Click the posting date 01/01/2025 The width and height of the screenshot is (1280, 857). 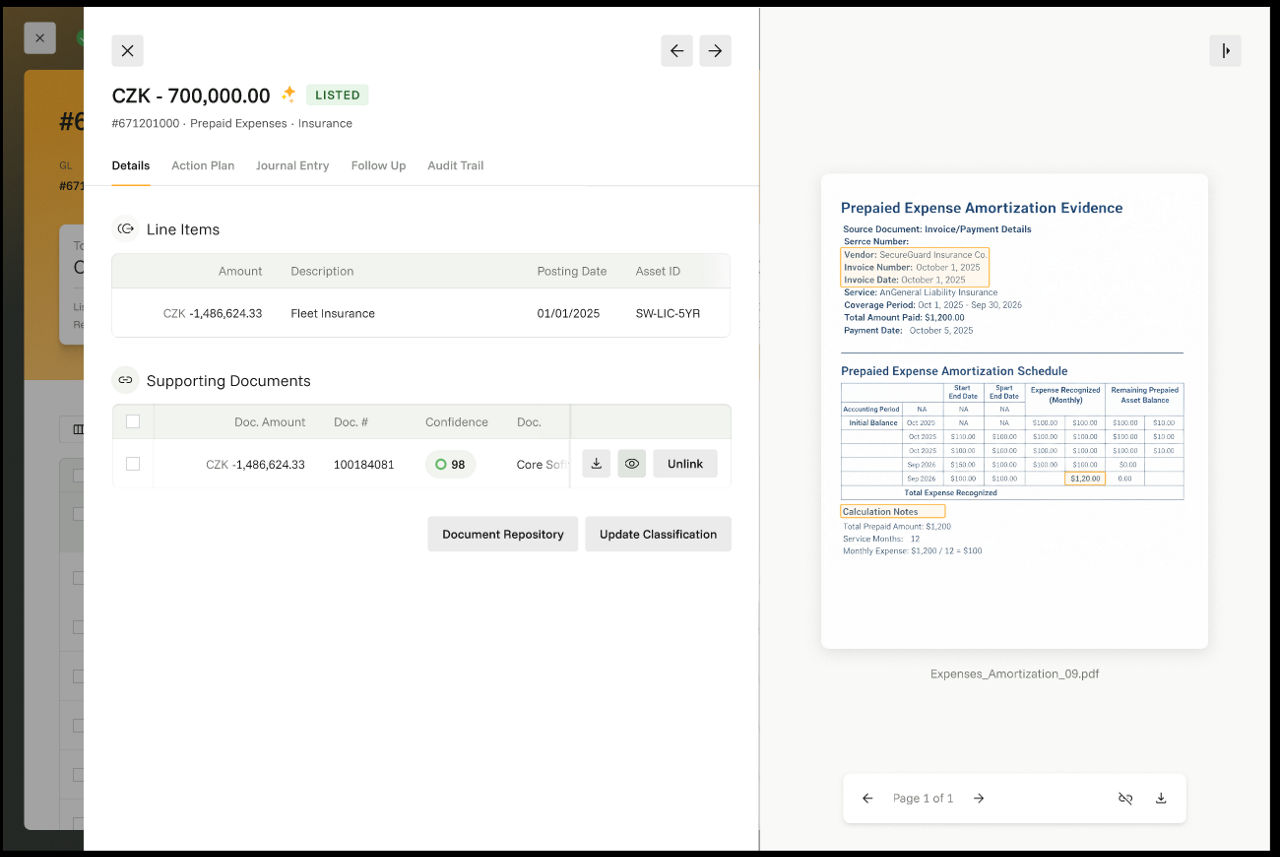click(x=568, y=313)
